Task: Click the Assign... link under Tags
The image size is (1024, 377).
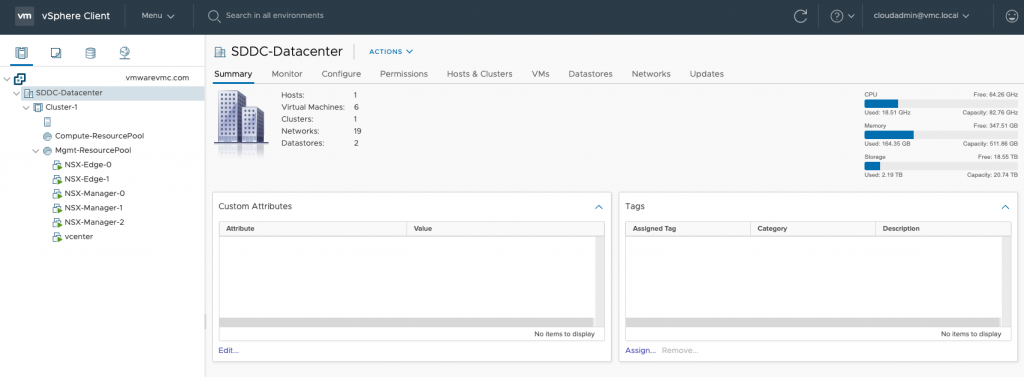Action: 640,350
